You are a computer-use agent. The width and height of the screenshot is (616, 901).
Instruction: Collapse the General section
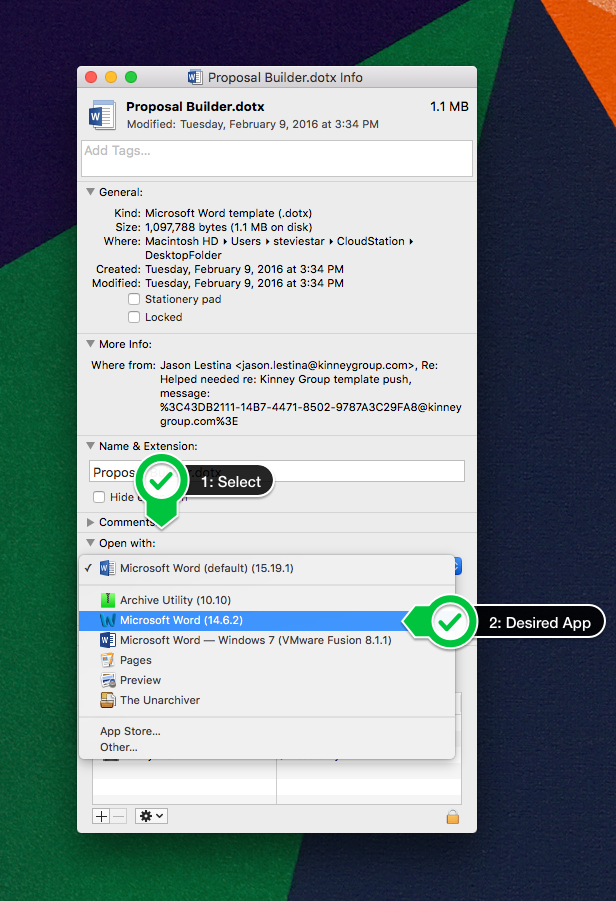90,192
